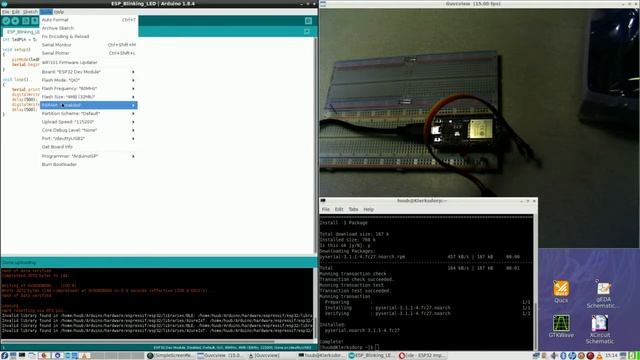
Task: Click Burn Bootloader menu entry
Action: [89, 164]
